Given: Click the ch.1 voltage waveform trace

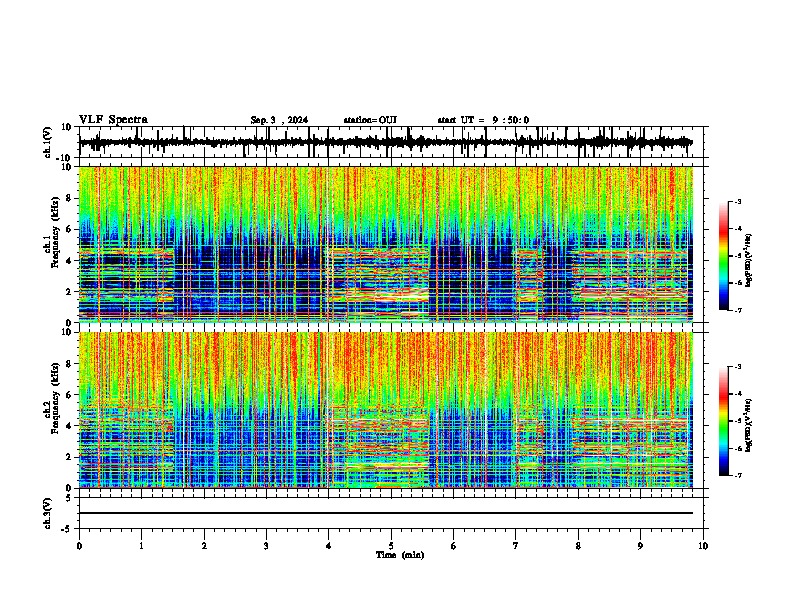Looking at the screenshot, I should (385, 142).
